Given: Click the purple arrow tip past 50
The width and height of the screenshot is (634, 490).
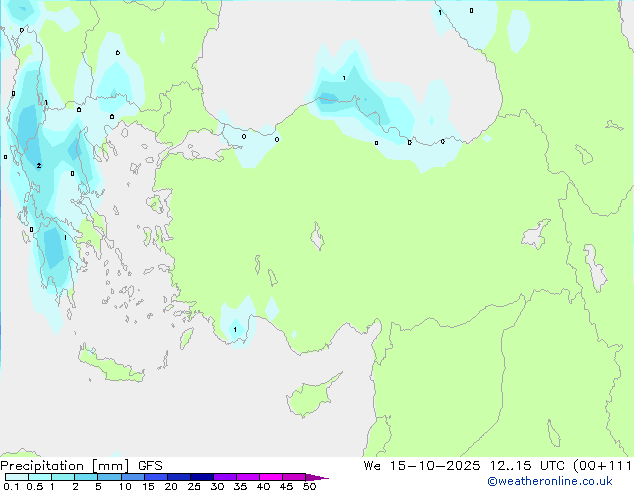Looking at the screenshot, I should pos(317,477).
